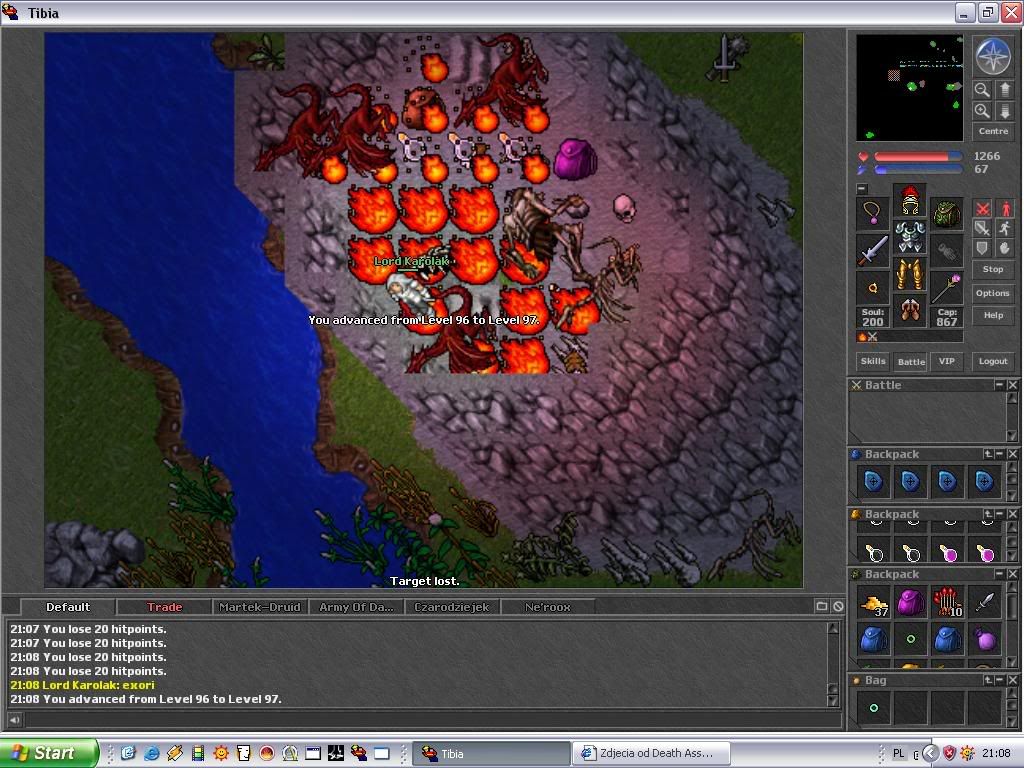The height and width of the screenshot is (768, 1024).
Task: Open the Ne'roox chat tab
Action: 548,607
